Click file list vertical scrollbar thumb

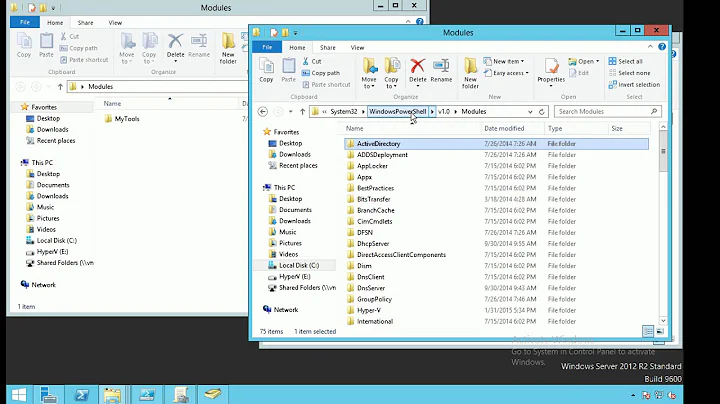click(x=663, y=152)
